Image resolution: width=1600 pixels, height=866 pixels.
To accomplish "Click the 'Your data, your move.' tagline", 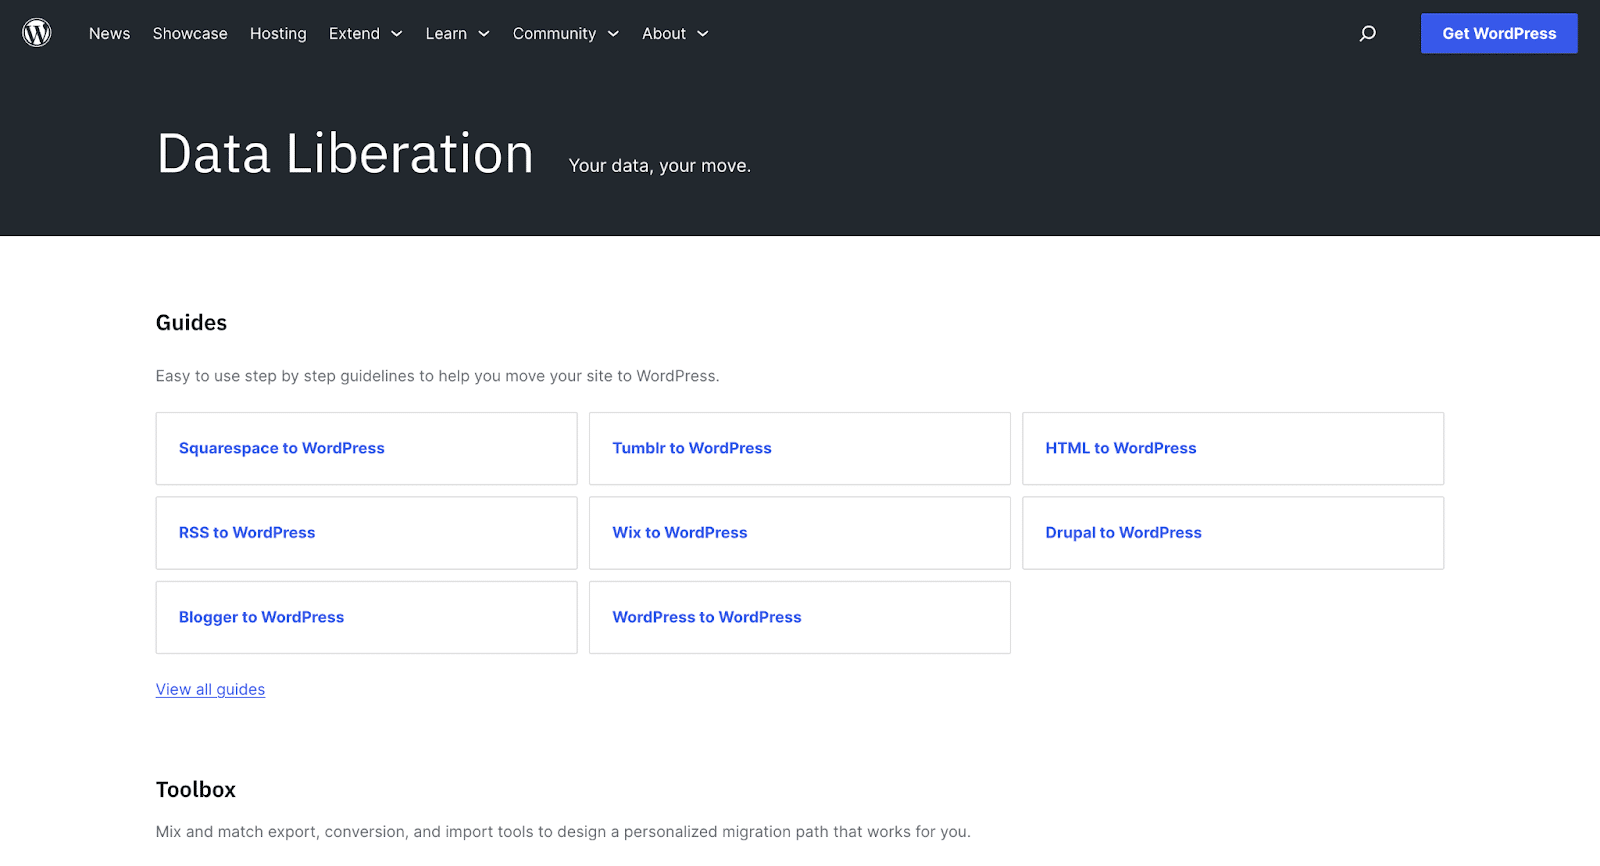I will point(660,166).
